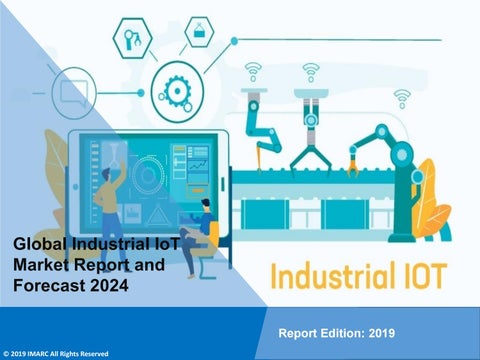This screenshot has width=480, height=360.
Task: Click the rightmost wifi signal icon
Action: 402,99
